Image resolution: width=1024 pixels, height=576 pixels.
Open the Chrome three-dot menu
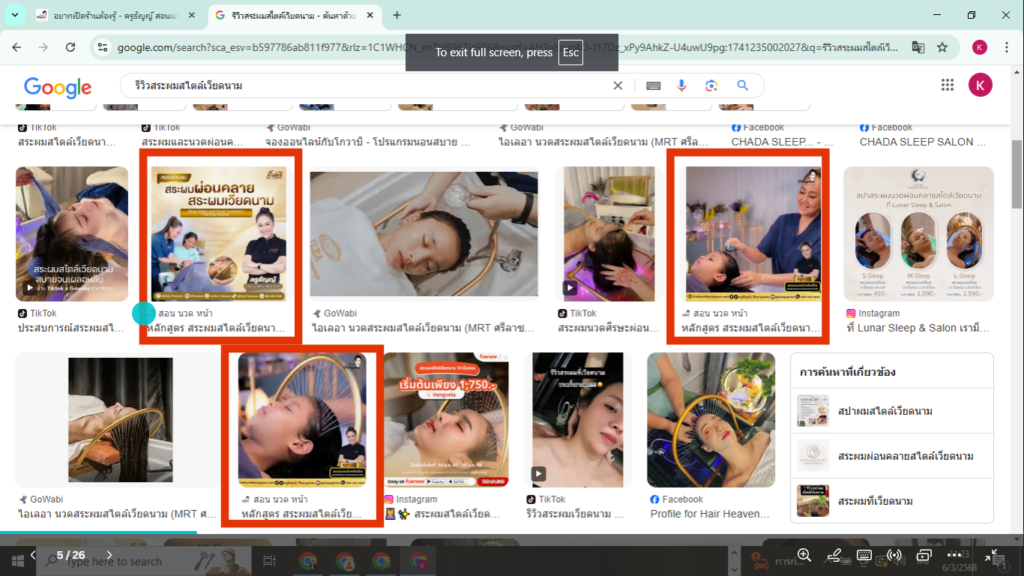[1006, 46]
